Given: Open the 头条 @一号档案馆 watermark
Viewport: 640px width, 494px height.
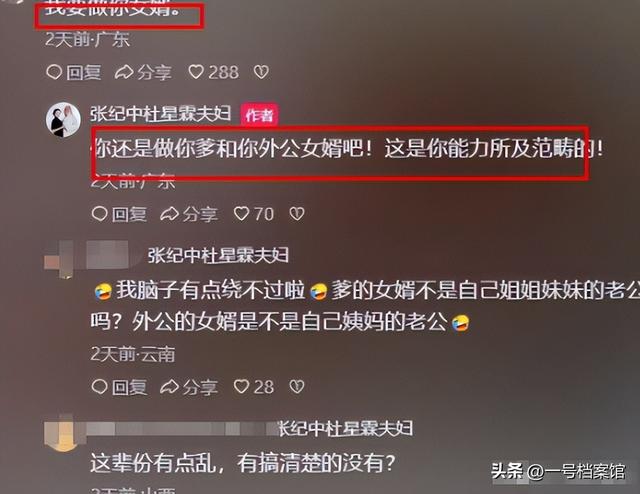Looking at the screenshot, I should pos(558,472).
